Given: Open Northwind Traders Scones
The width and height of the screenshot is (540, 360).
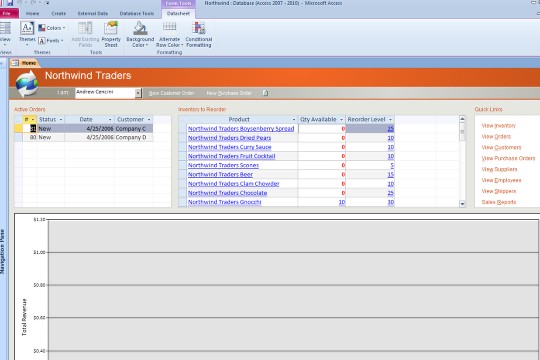Looking at the screenshot, I should (x=223, y=165).
